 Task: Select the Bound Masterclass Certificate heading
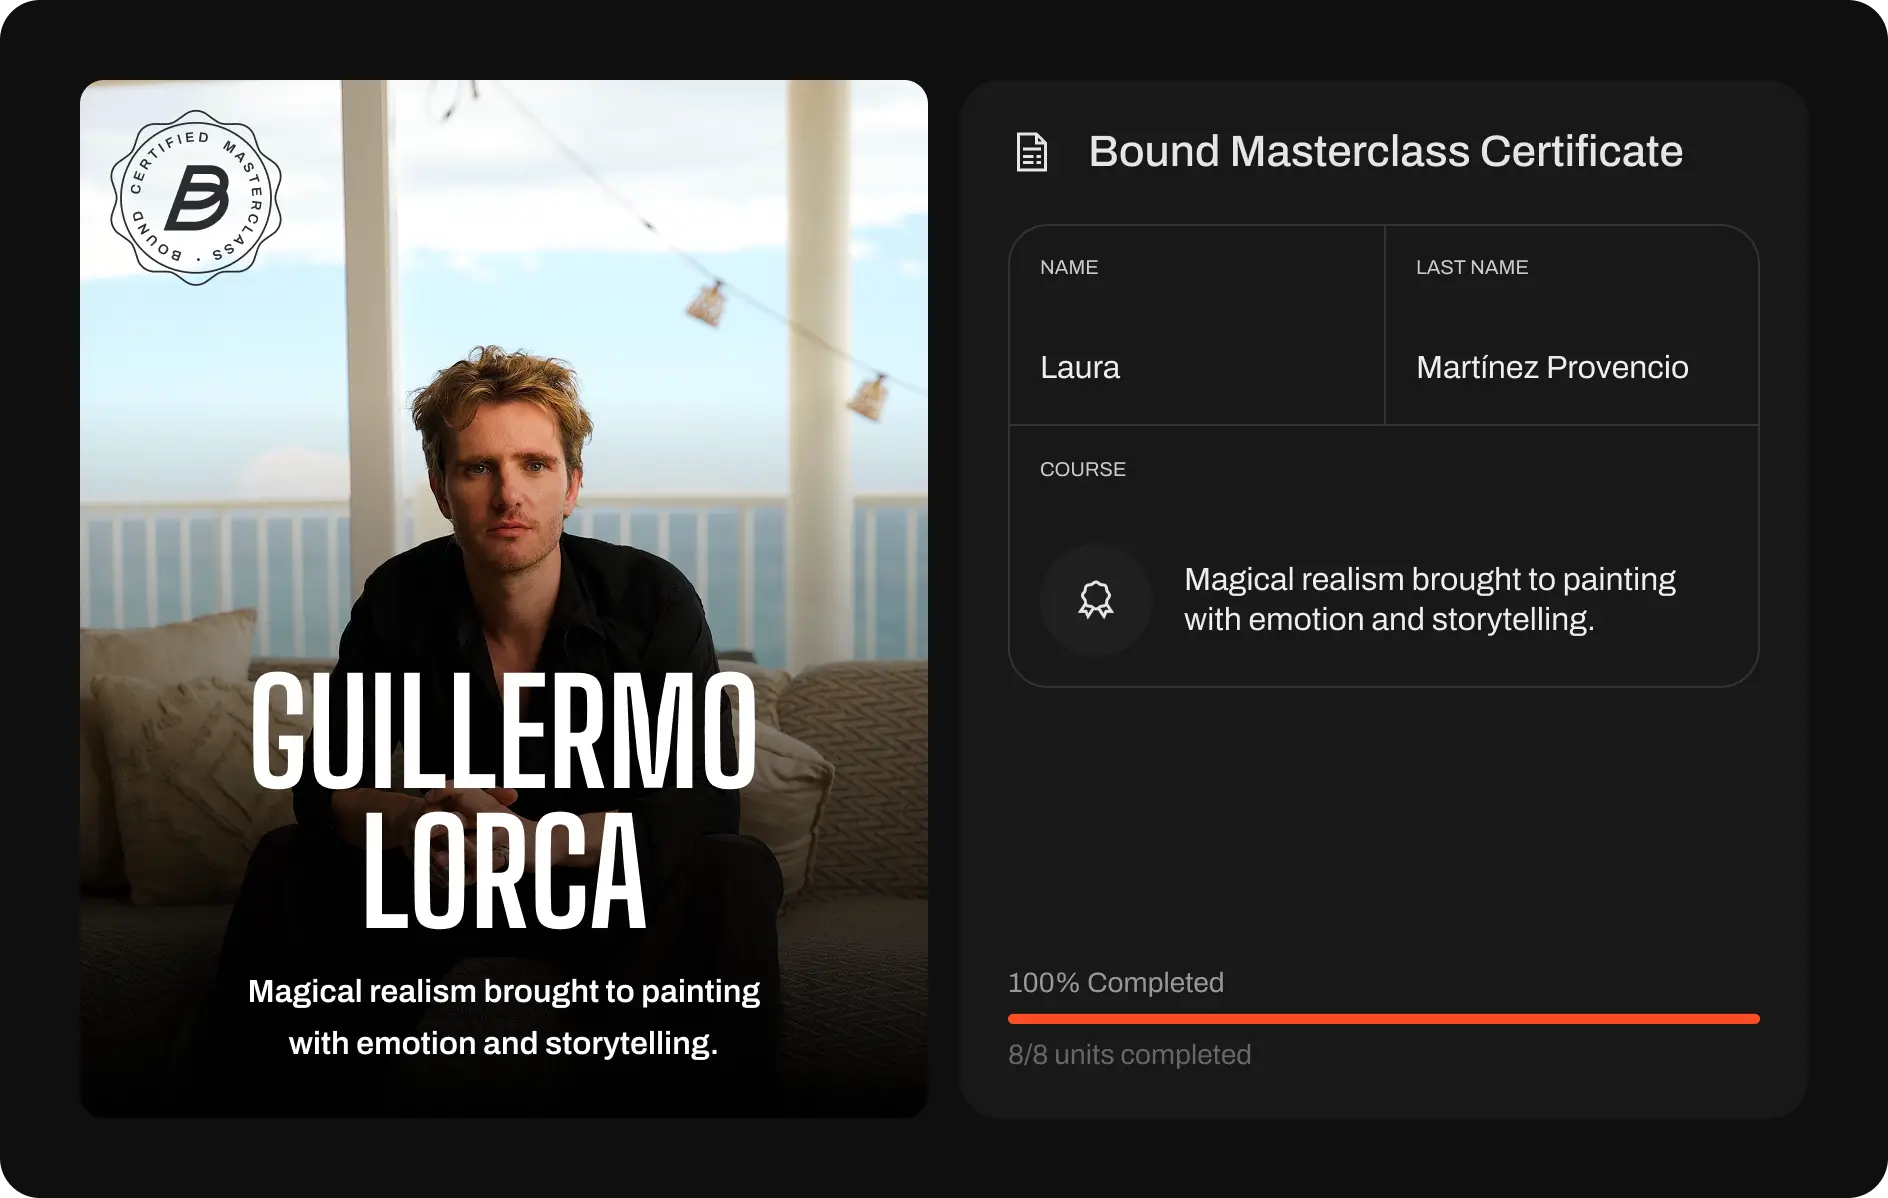click(1385, 152)
